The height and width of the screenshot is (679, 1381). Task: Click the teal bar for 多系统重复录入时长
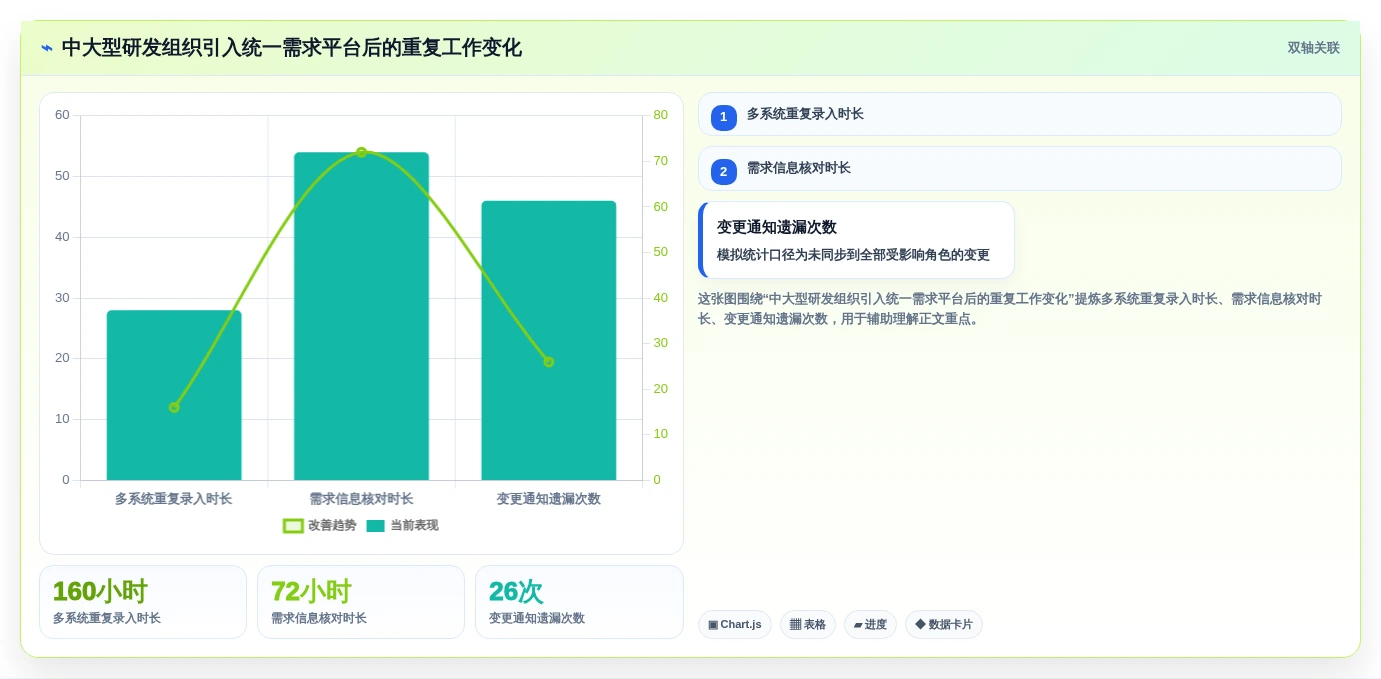tap(174, 395)
